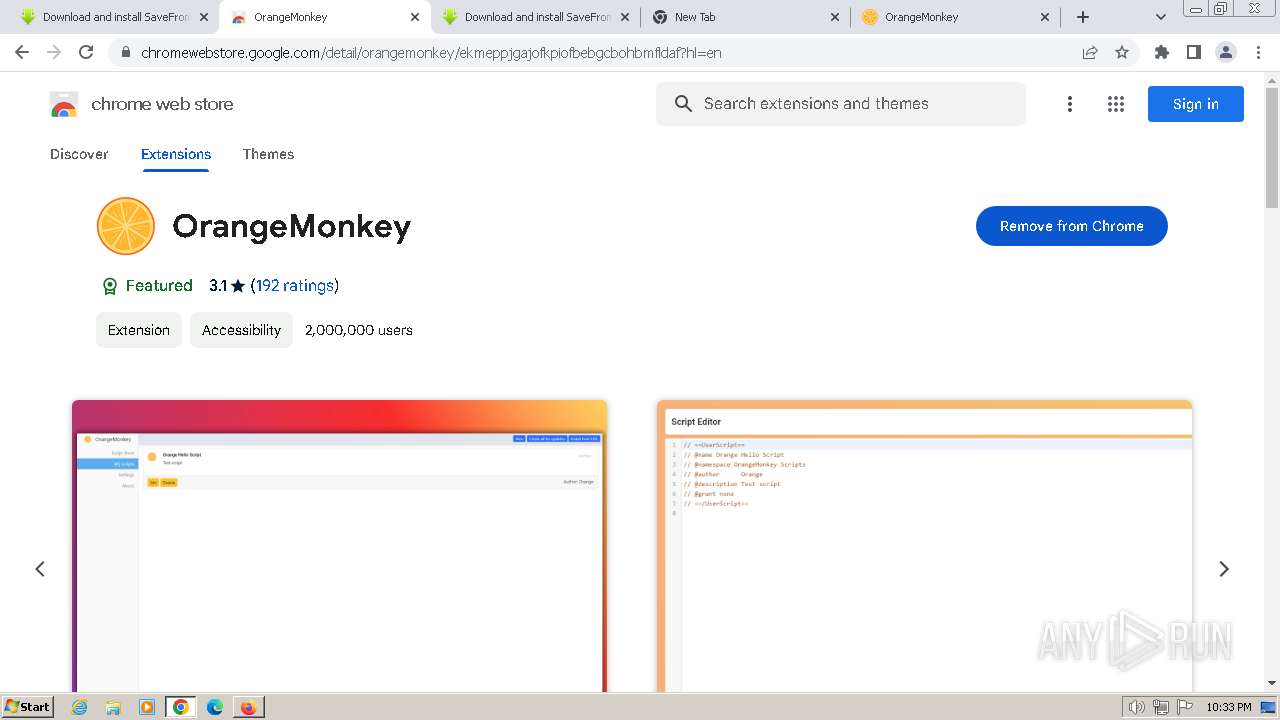Open the Chrome profile avatar icon
This screenshot has height=720, width=1280.
coord(1225,52)
